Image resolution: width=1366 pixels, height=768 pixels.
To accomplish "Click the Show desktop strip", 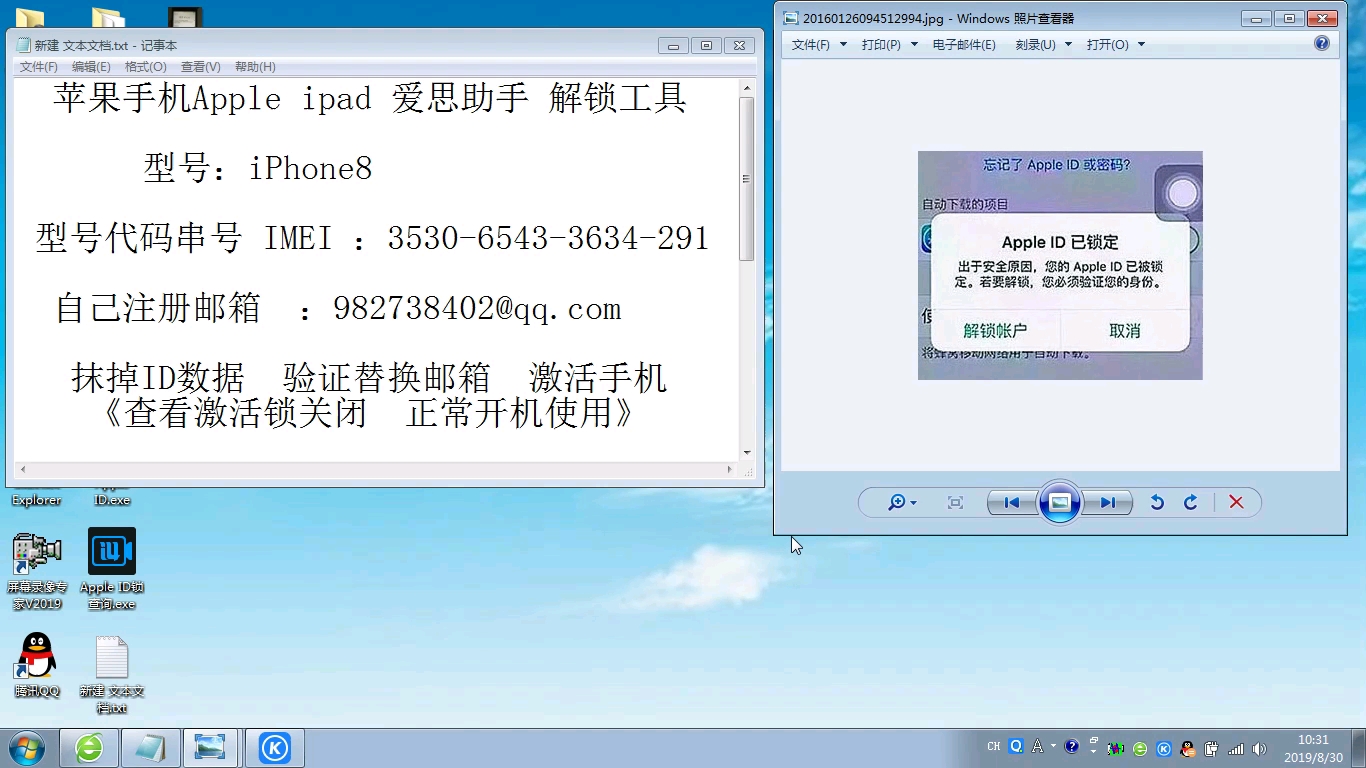I will (x=1359, y=748).
